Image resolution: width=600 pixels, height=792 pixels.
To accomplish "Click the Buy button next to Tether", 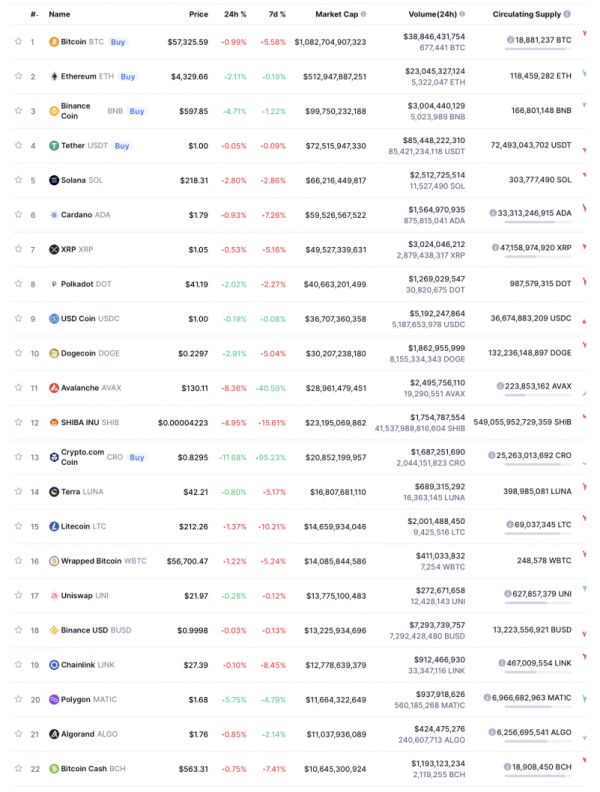I will pyautogui.click(x=121, y=145).
